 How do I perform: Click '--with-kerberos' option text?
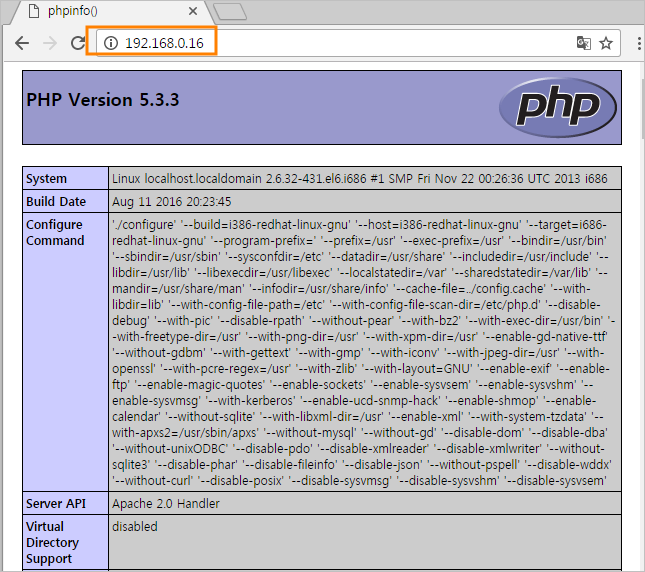[251, 401]
